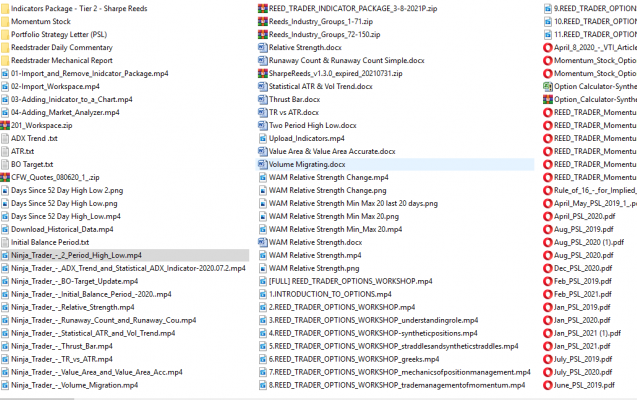The width and height of the screenshot is (637, 400).
Task: Select WAM Relative Strength Min_Max 20.mp4
Action: pos(336,229)
